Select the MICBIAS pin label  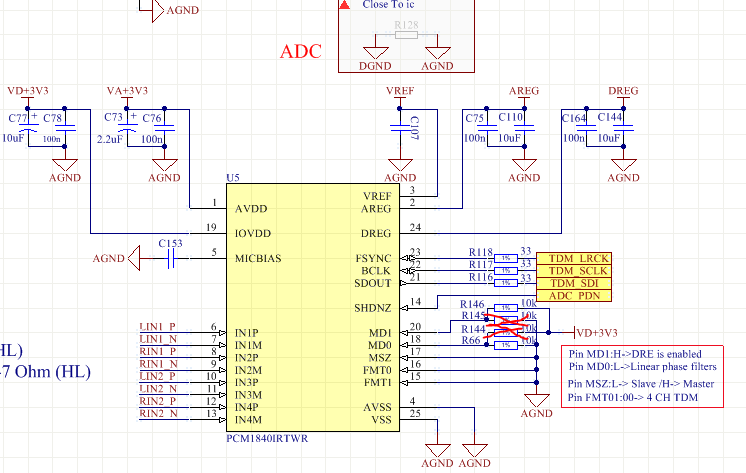click(x=258, y=258)
